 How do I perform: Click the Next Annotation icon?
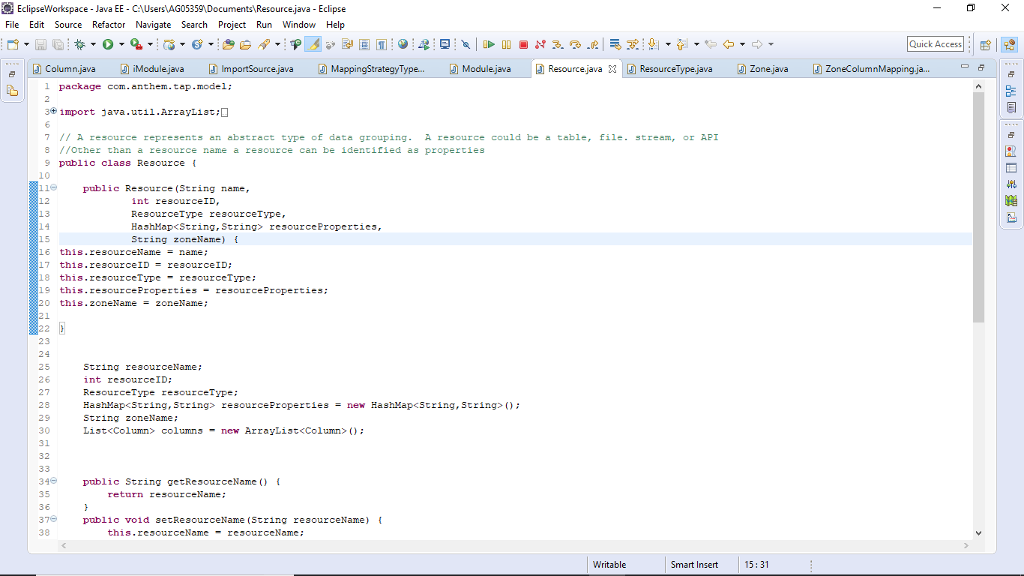652,44
